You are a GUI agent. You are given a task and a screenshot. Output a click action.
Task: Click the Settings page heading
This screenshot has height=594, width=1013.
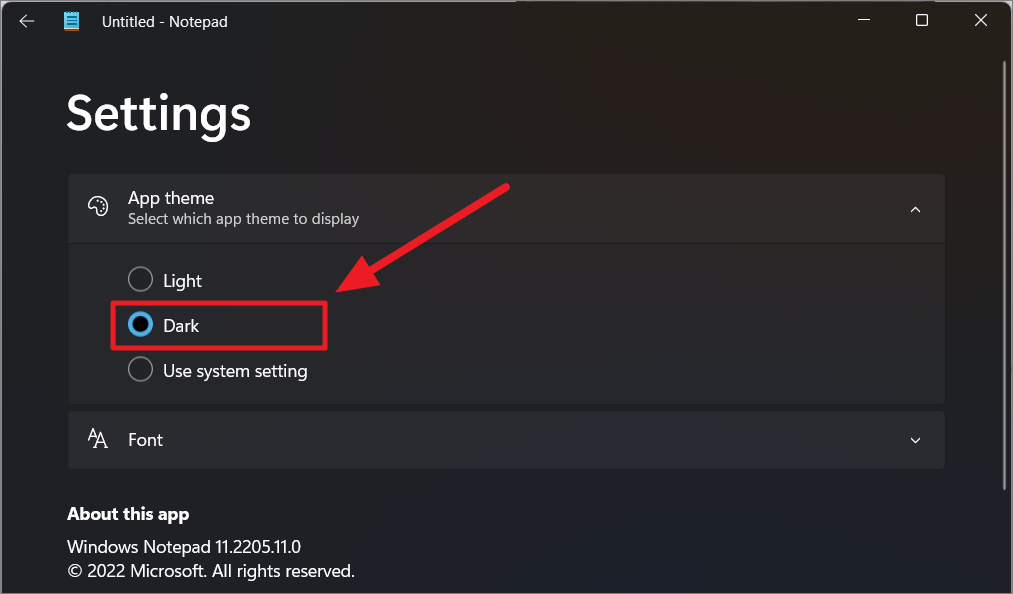coord(159,114)
